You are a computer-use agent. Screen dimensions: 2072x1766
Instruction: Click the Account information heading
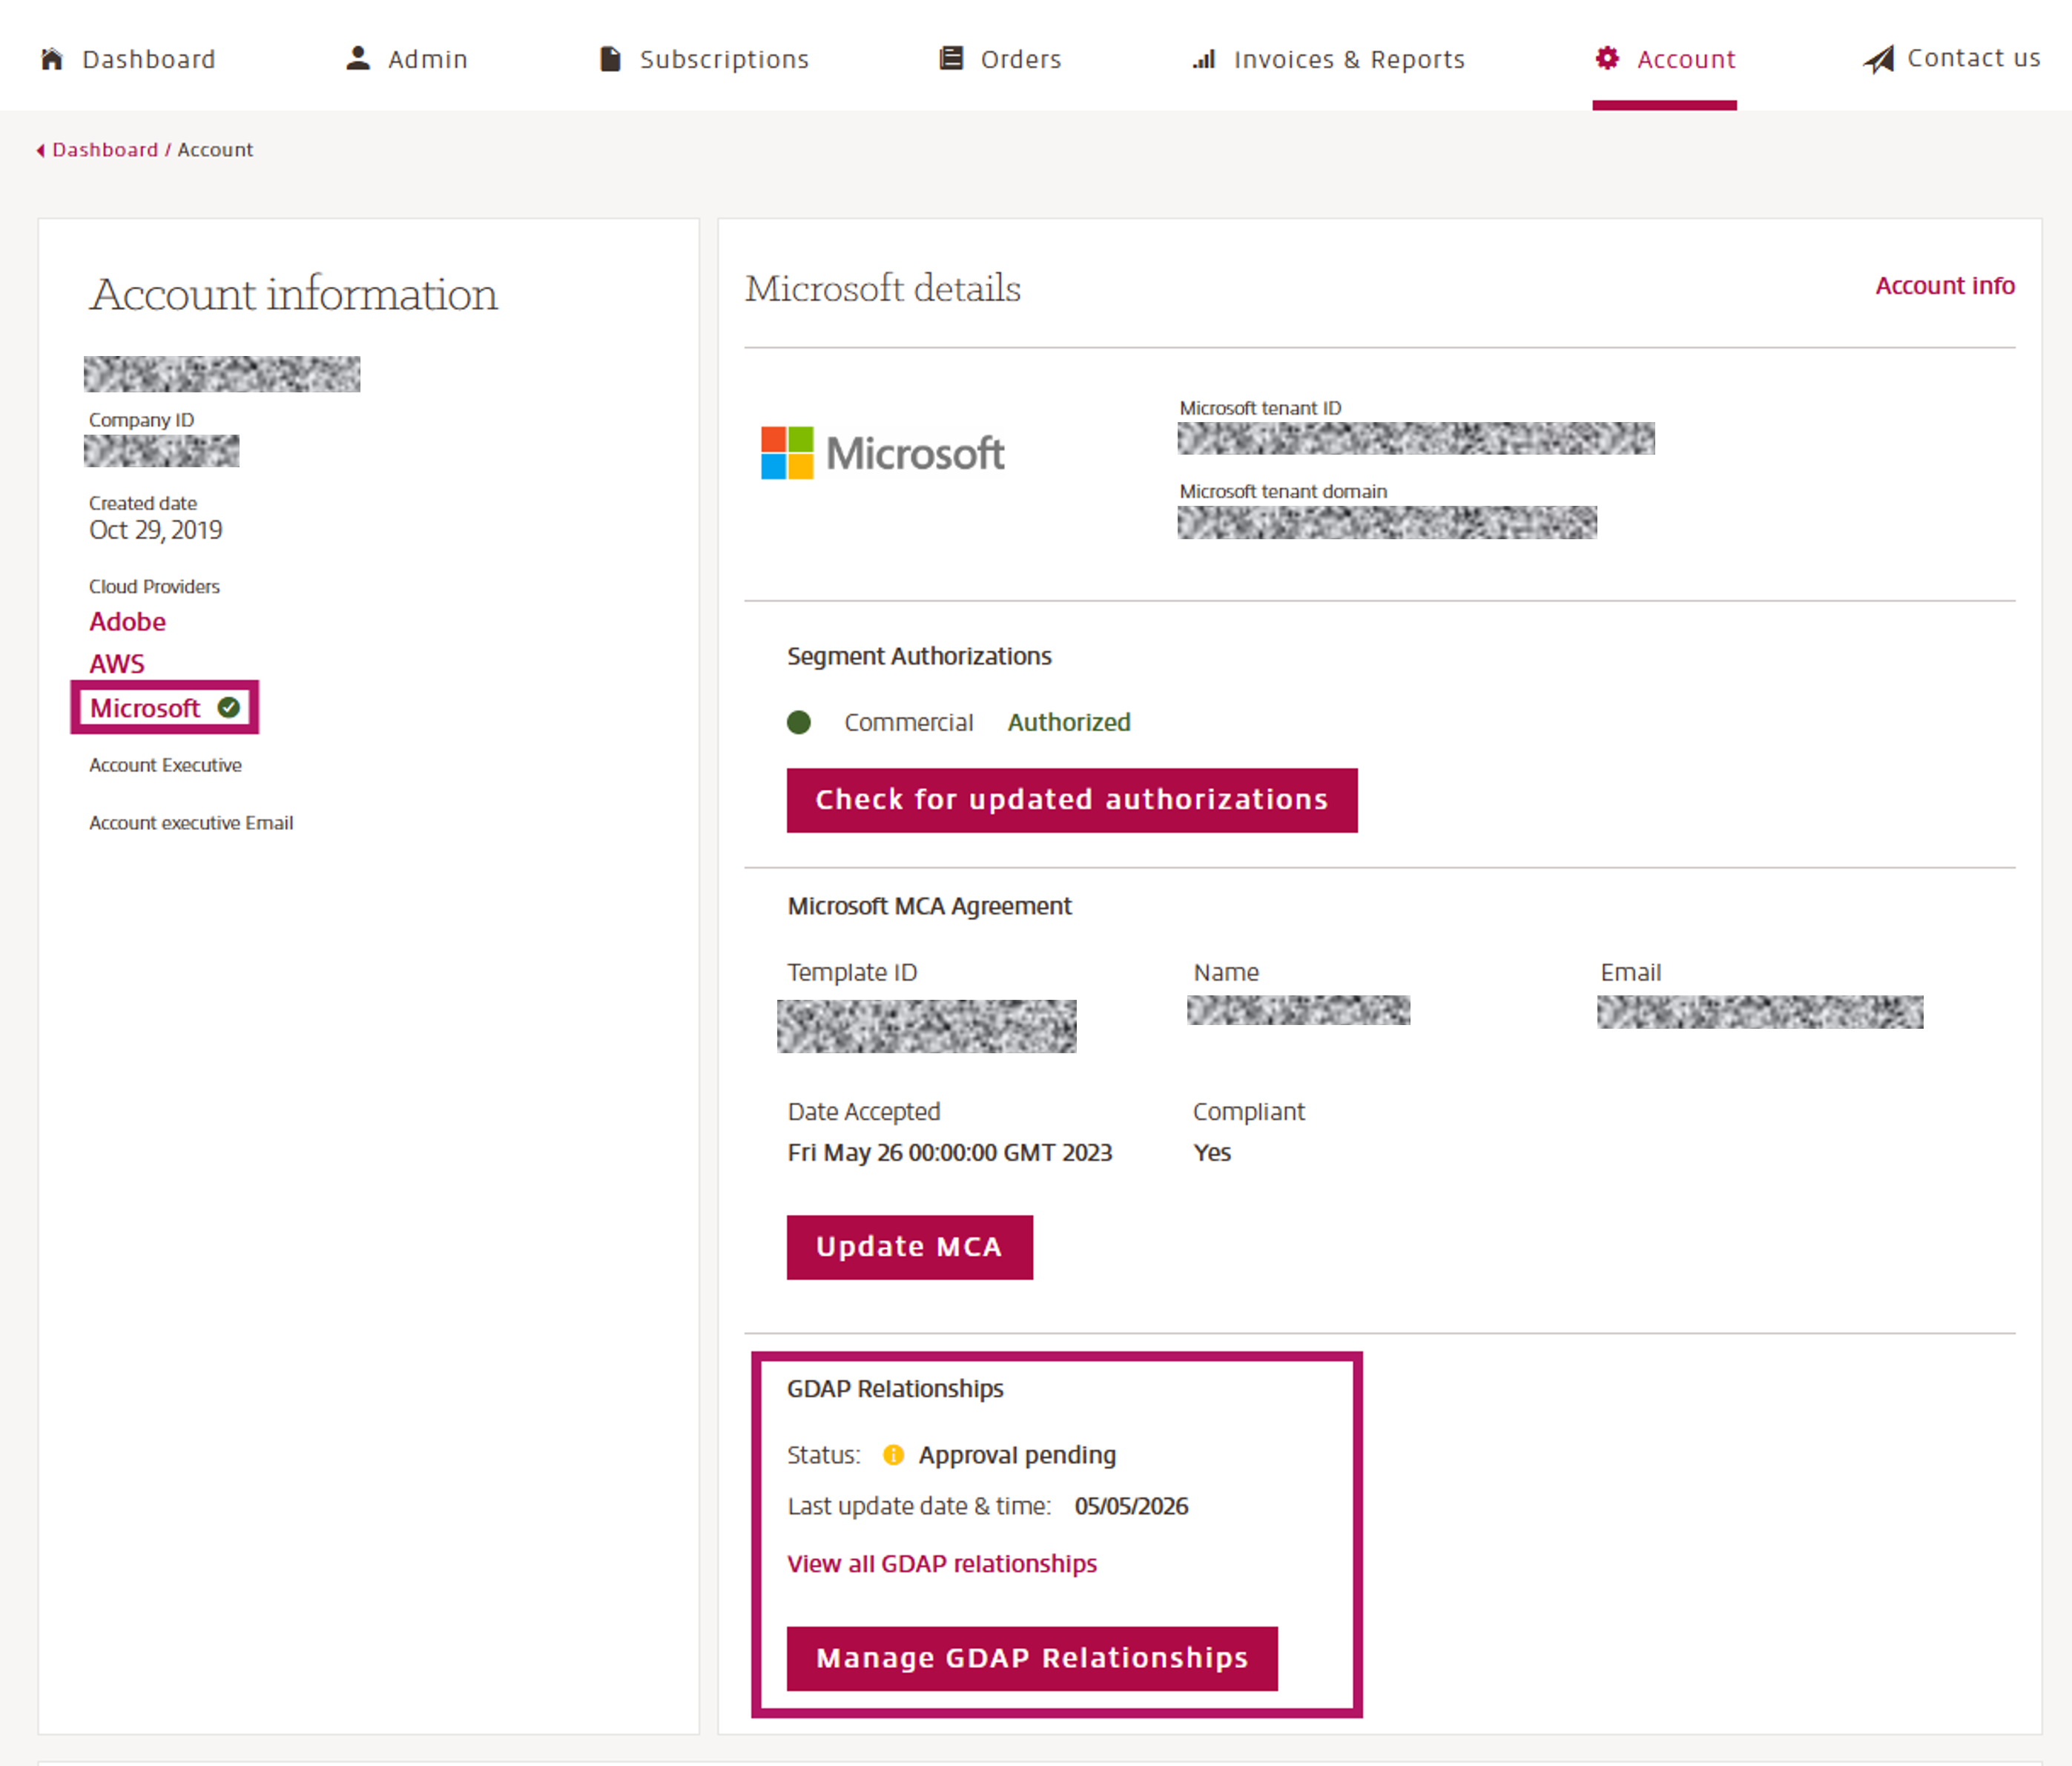pyautogui.click(x=293, y=294)
